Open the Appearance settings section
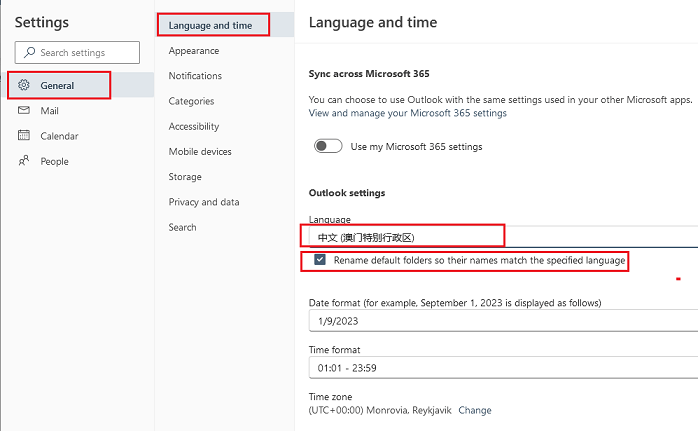 [x=194, y=50]
